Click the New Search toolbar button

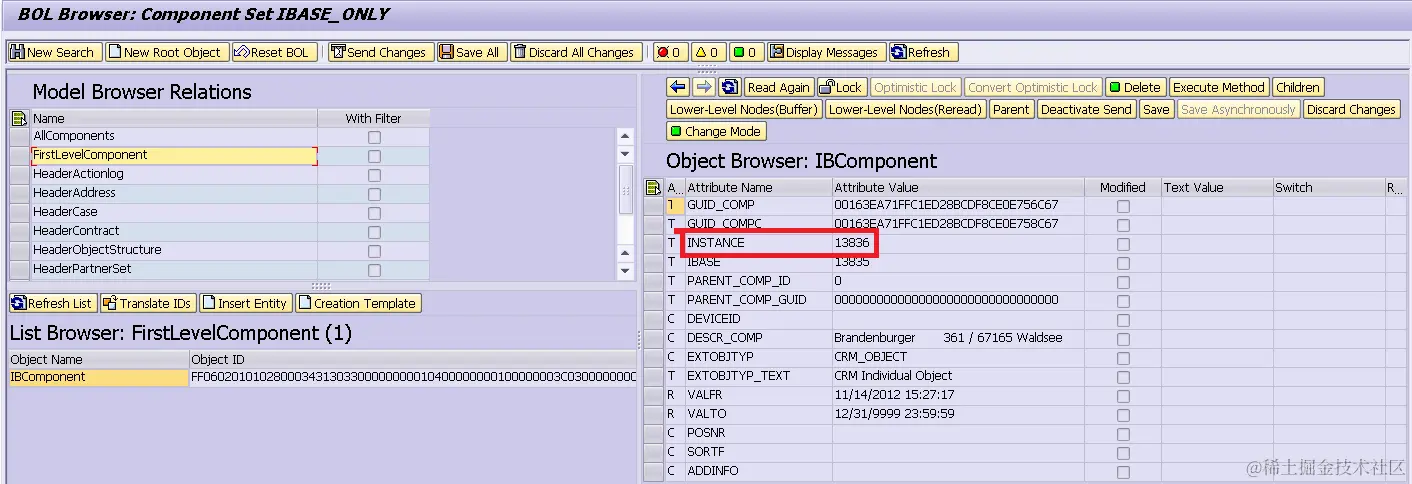tap(53, 52)
